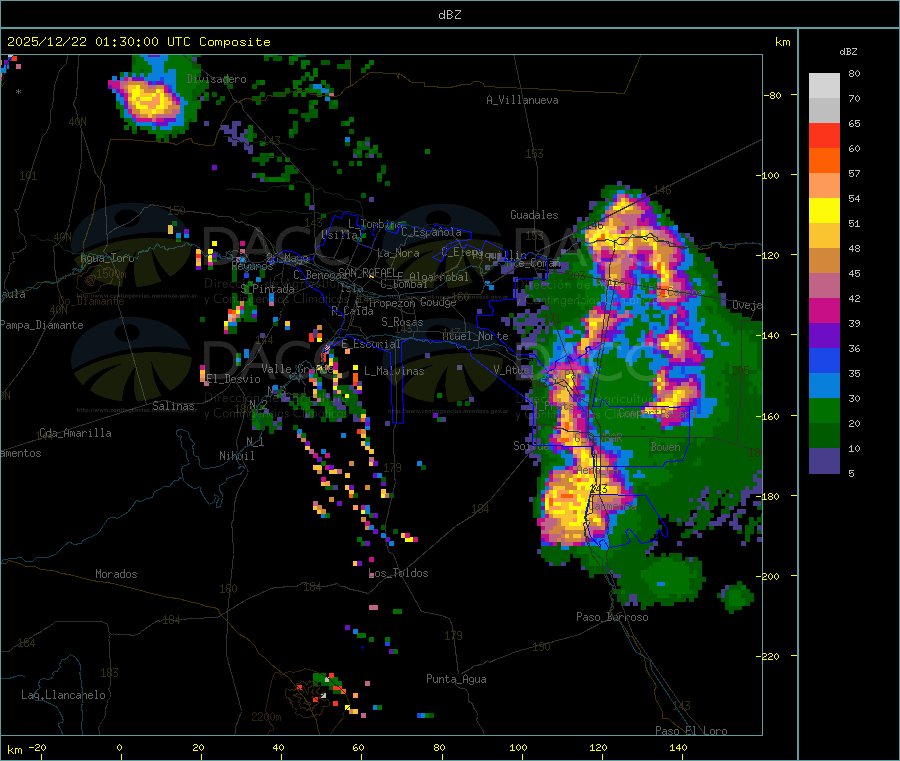Click the '2200m' elevation label

point(266,717)
